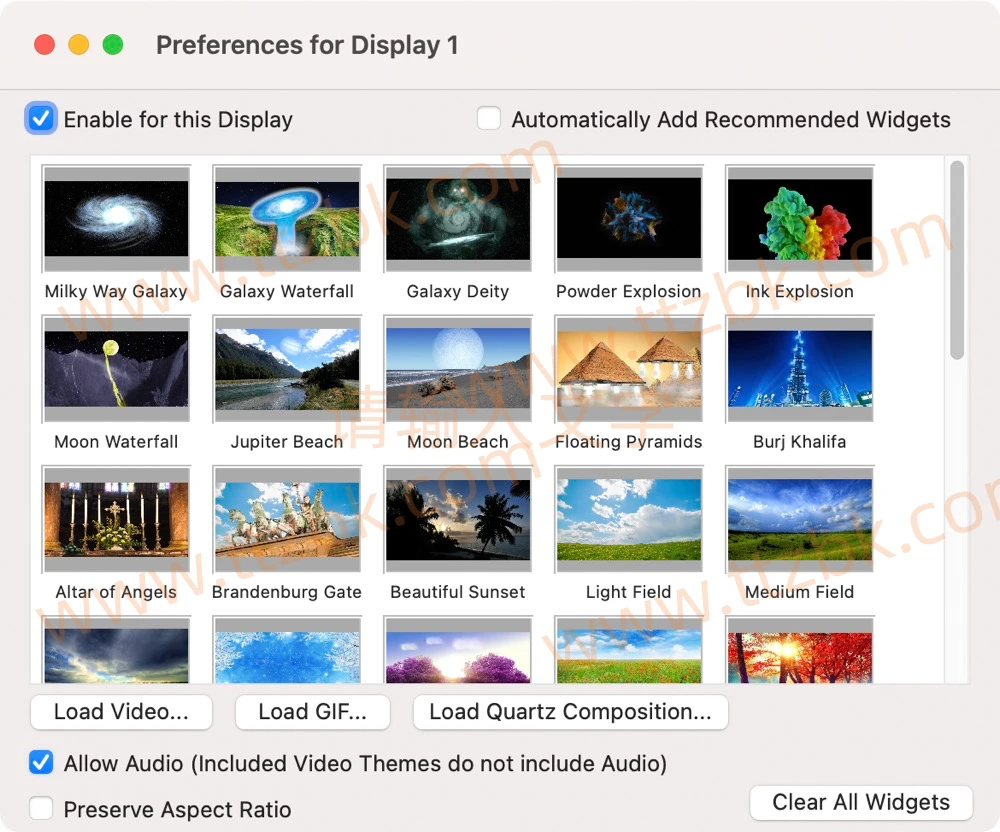Select the Milky Way Galaxy theme thumbnail
This screenshot has width=1000, height=832.
pyautogui.click(x=116, y=219)
